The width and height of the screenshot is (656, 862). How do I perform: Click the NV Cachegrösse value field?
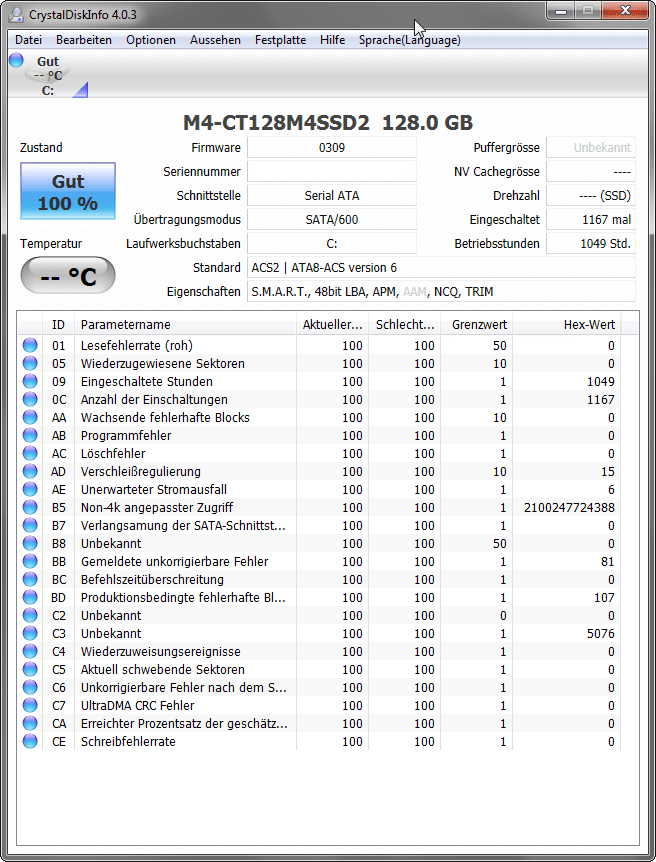[591, 172]
